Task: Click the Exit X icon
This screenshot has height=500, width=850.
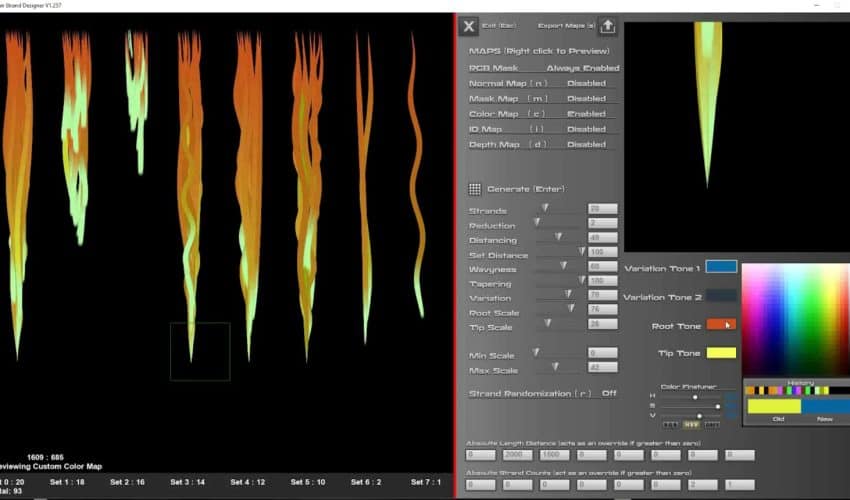Action: (x=468, y=27)
